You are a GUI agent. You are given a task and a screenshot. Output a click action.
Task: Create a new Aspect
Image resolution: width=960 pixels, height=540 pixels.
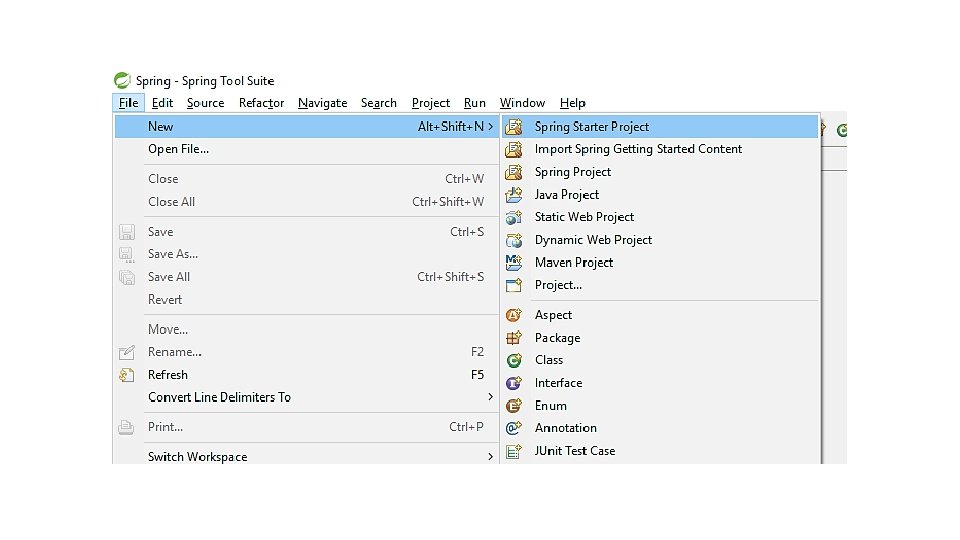coord(660,315)
